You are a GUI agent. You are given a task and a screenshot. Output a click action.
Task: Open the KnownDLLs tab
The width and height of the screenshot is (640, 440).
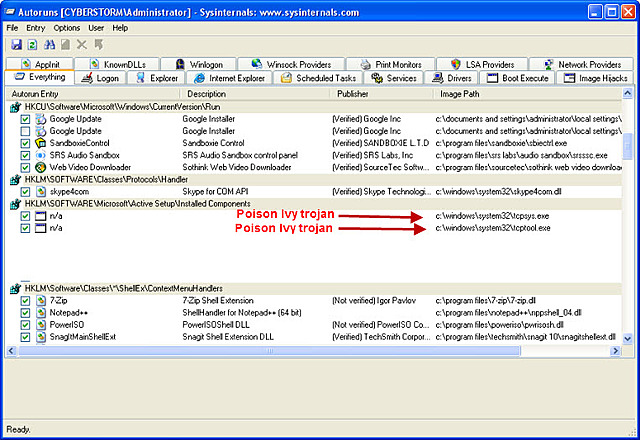(x=117, y=64)
